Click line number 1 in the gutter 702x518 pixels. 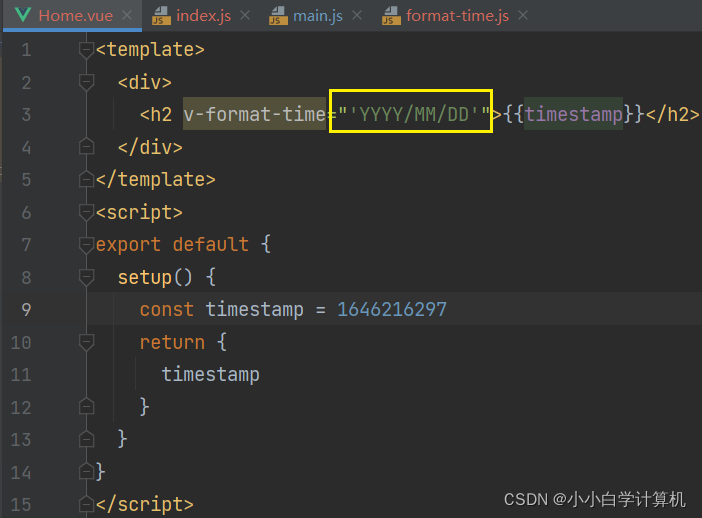pos(26,50)
